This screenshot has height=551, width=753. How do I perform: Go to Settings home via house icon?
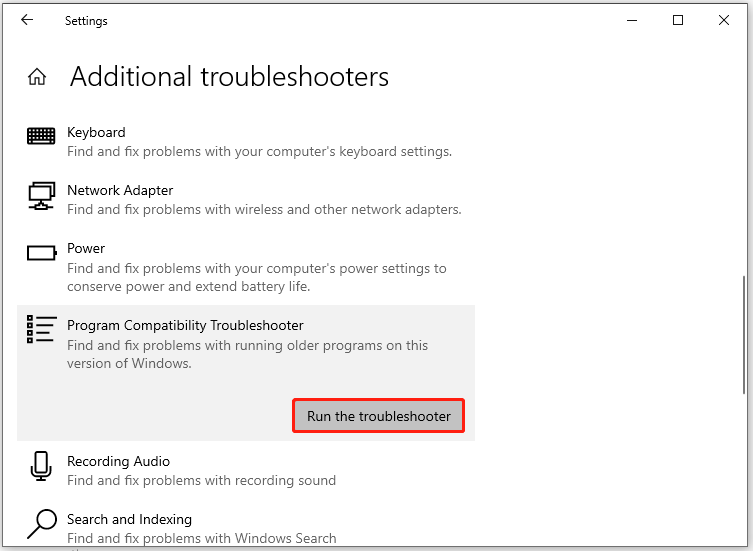tap(37, 77)
